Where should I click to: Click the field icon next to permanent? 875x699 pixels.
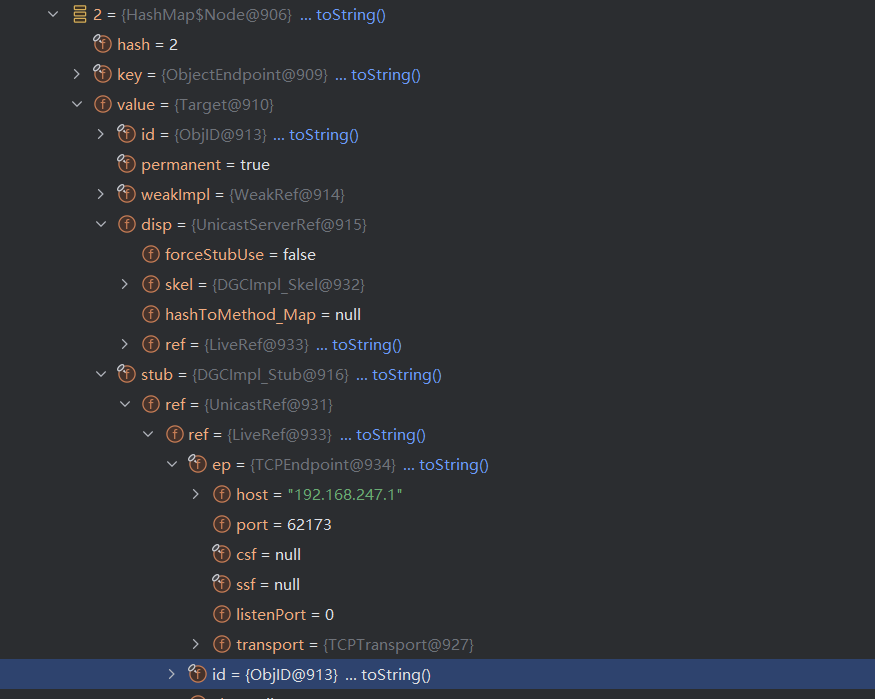126,164
